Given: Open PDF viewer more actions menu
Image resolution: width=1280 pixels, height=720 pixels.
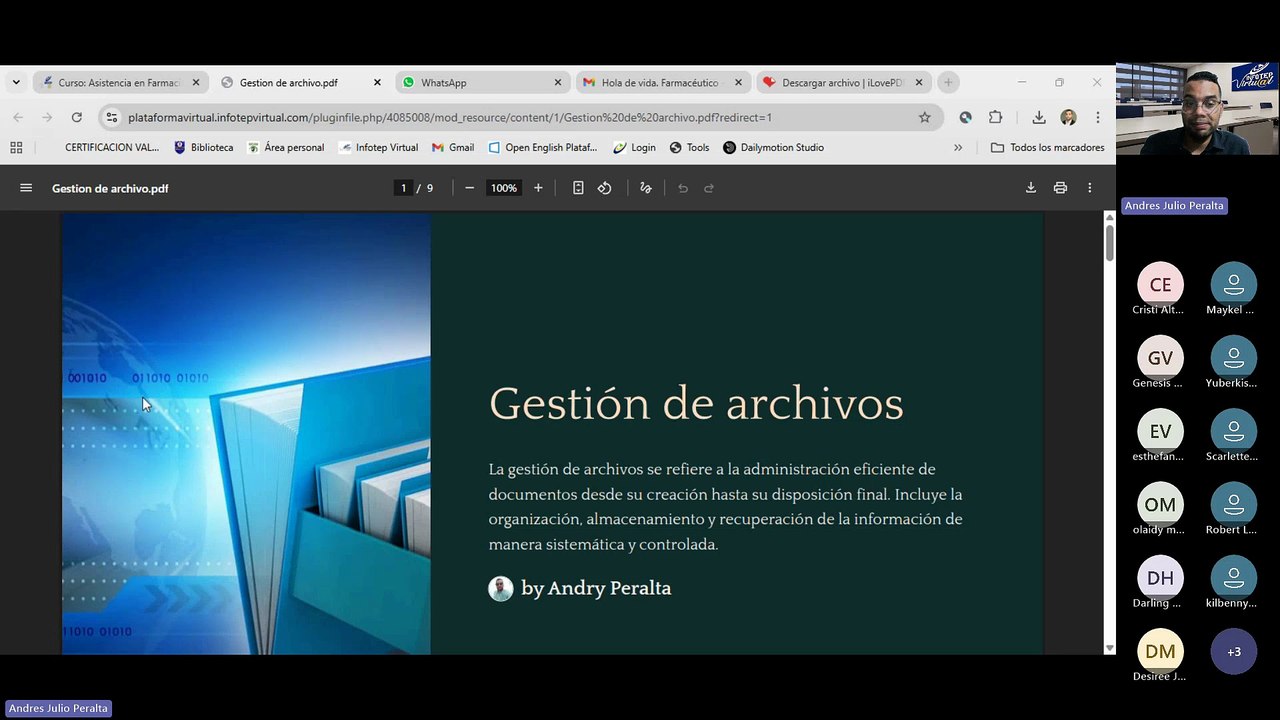Looking at the screenshot, I should point(1090,188).
